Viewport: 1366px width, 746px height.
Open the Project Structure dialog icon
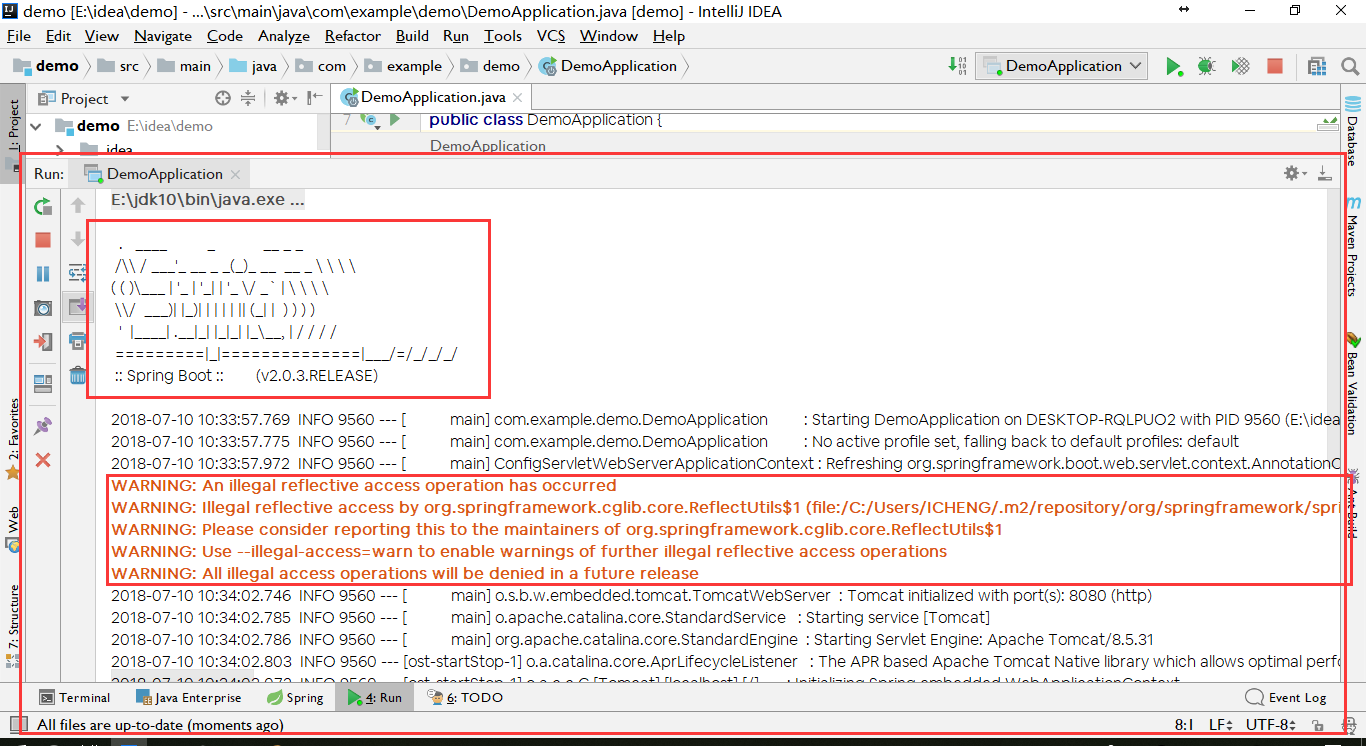tap(1317, 66)
